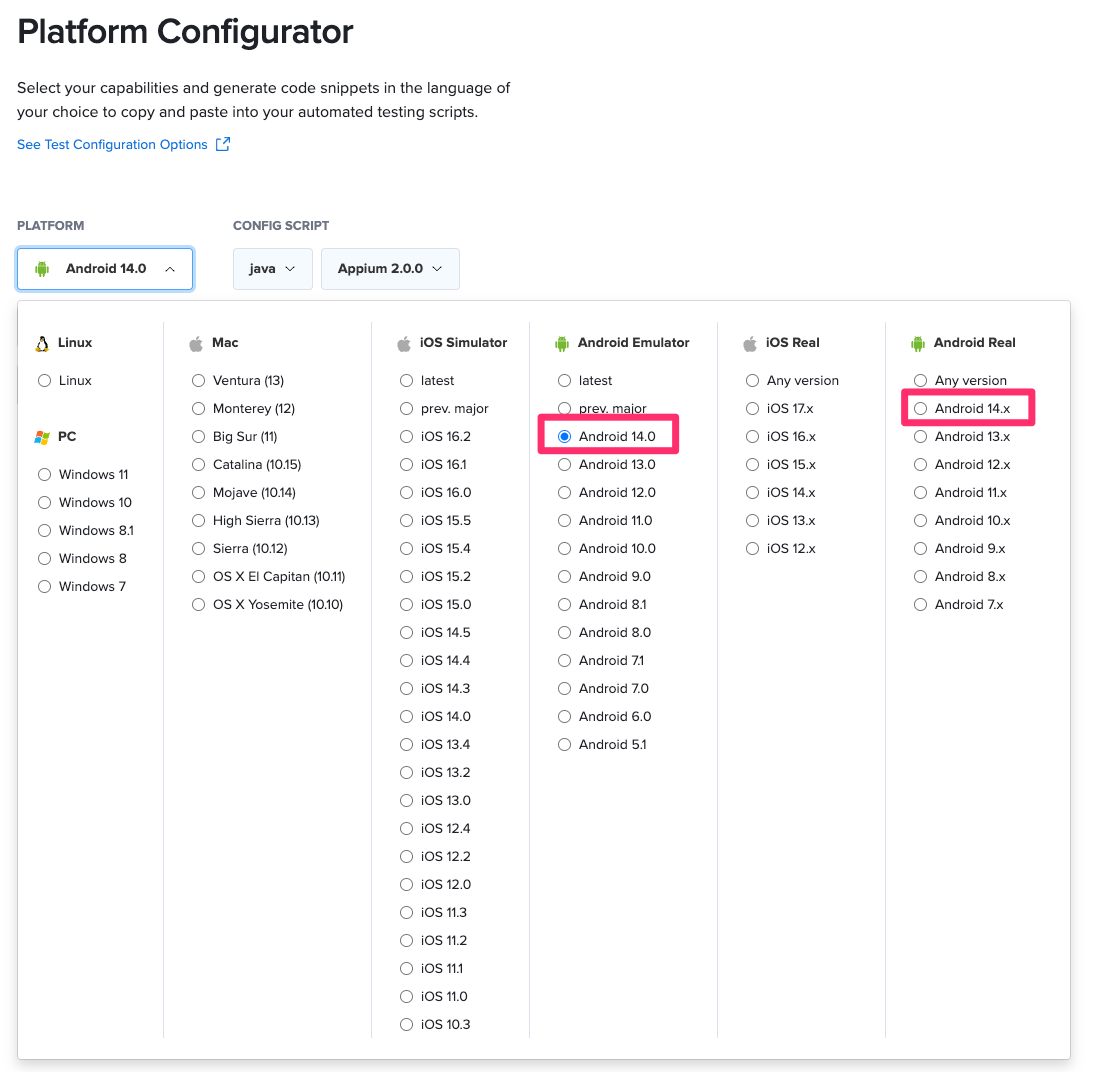The image size is (1100, 1079).
Task: Pick Android 7.x real device
Action: point(920,605)
